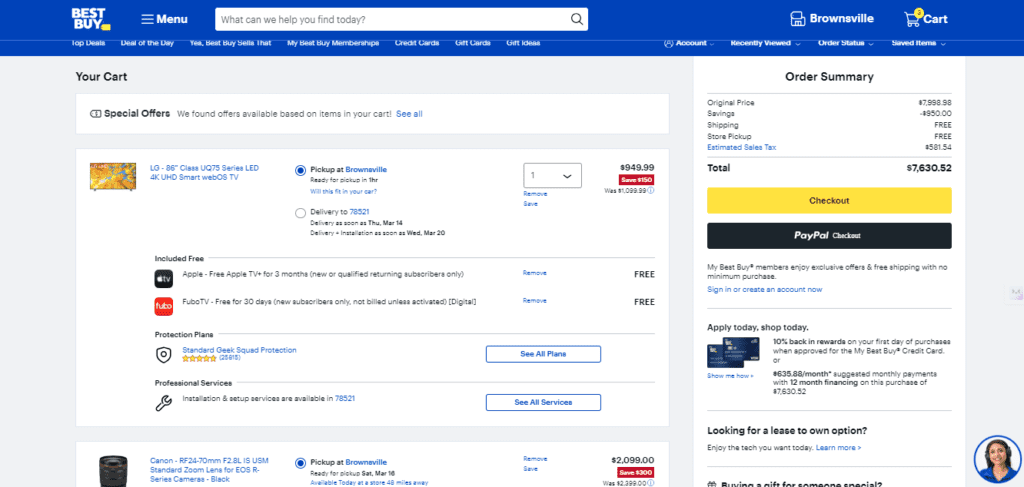This screenshot has height=487, width=1024.
Task: Click the Special Offers tag icon
Action: [95, 114]
